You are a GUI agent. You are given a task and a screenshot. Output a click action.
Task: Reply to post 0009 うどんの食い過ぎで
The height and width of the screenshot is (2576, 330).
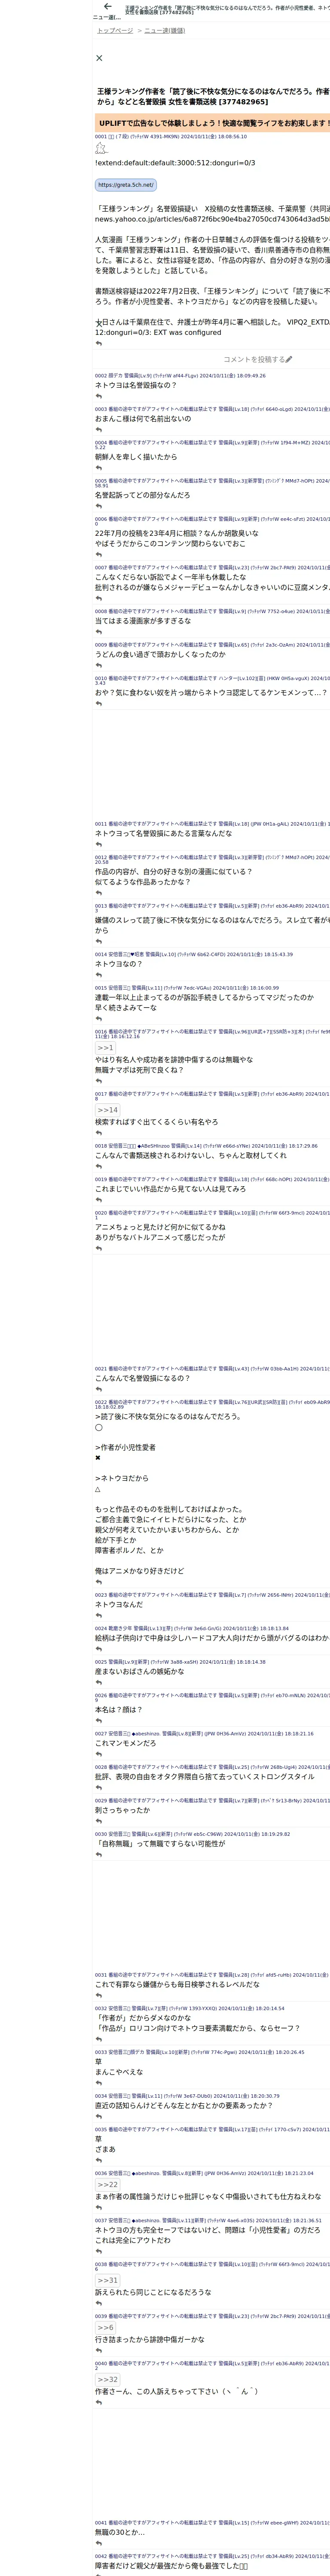tap(98, 666)
